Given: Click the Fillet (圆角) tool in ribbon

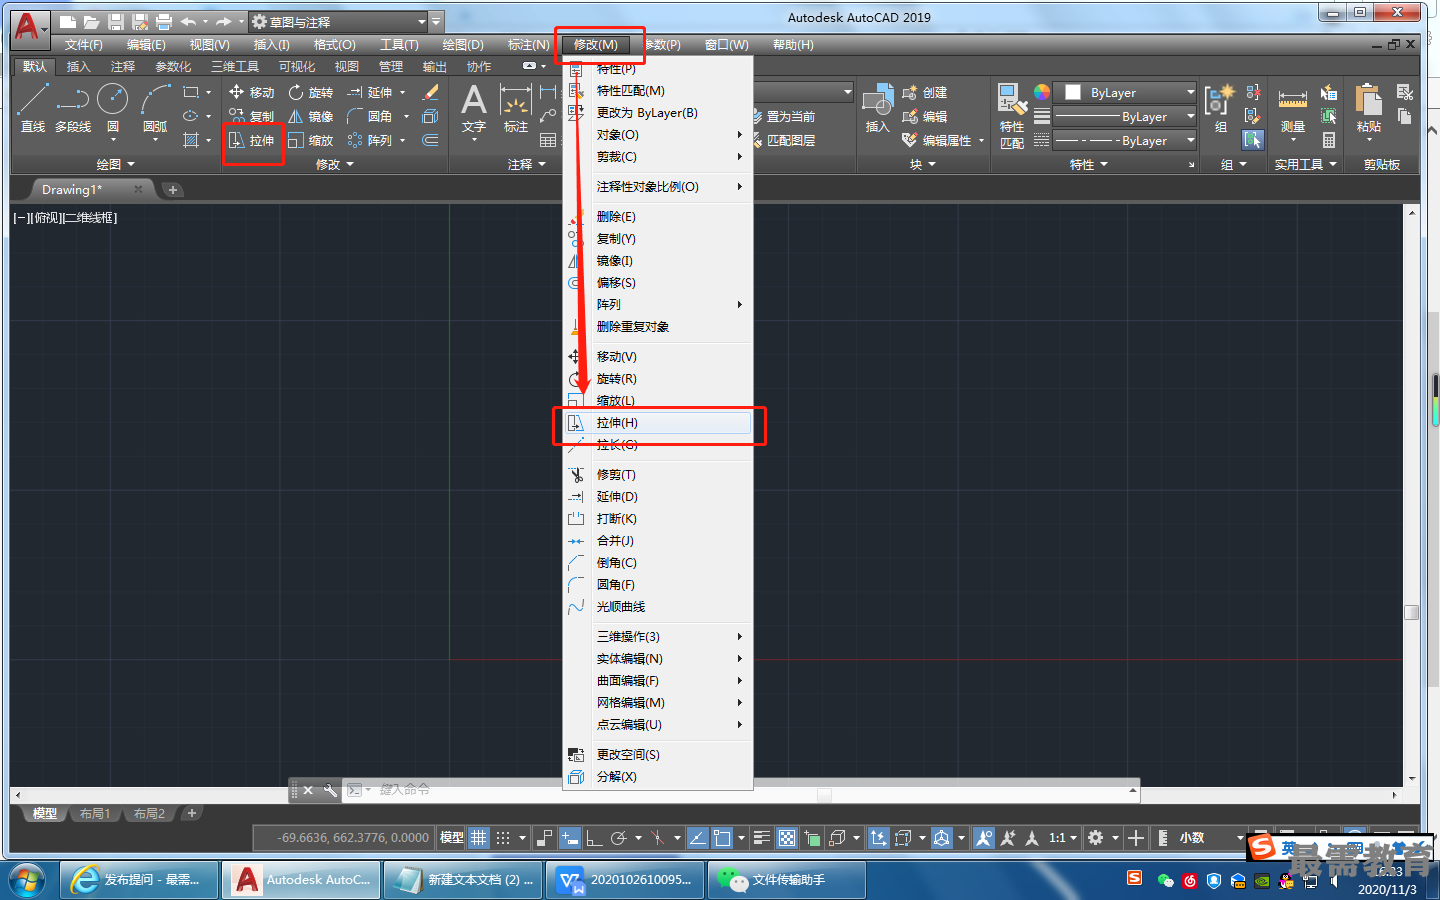Looking at the screenshot, I should [x=369, y=116].
